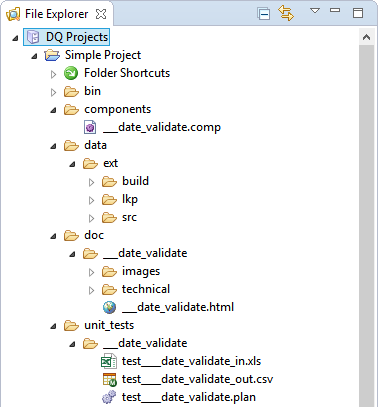Select the File Explorer tab
The image size is (378, 407).
(x=56, y=14)
